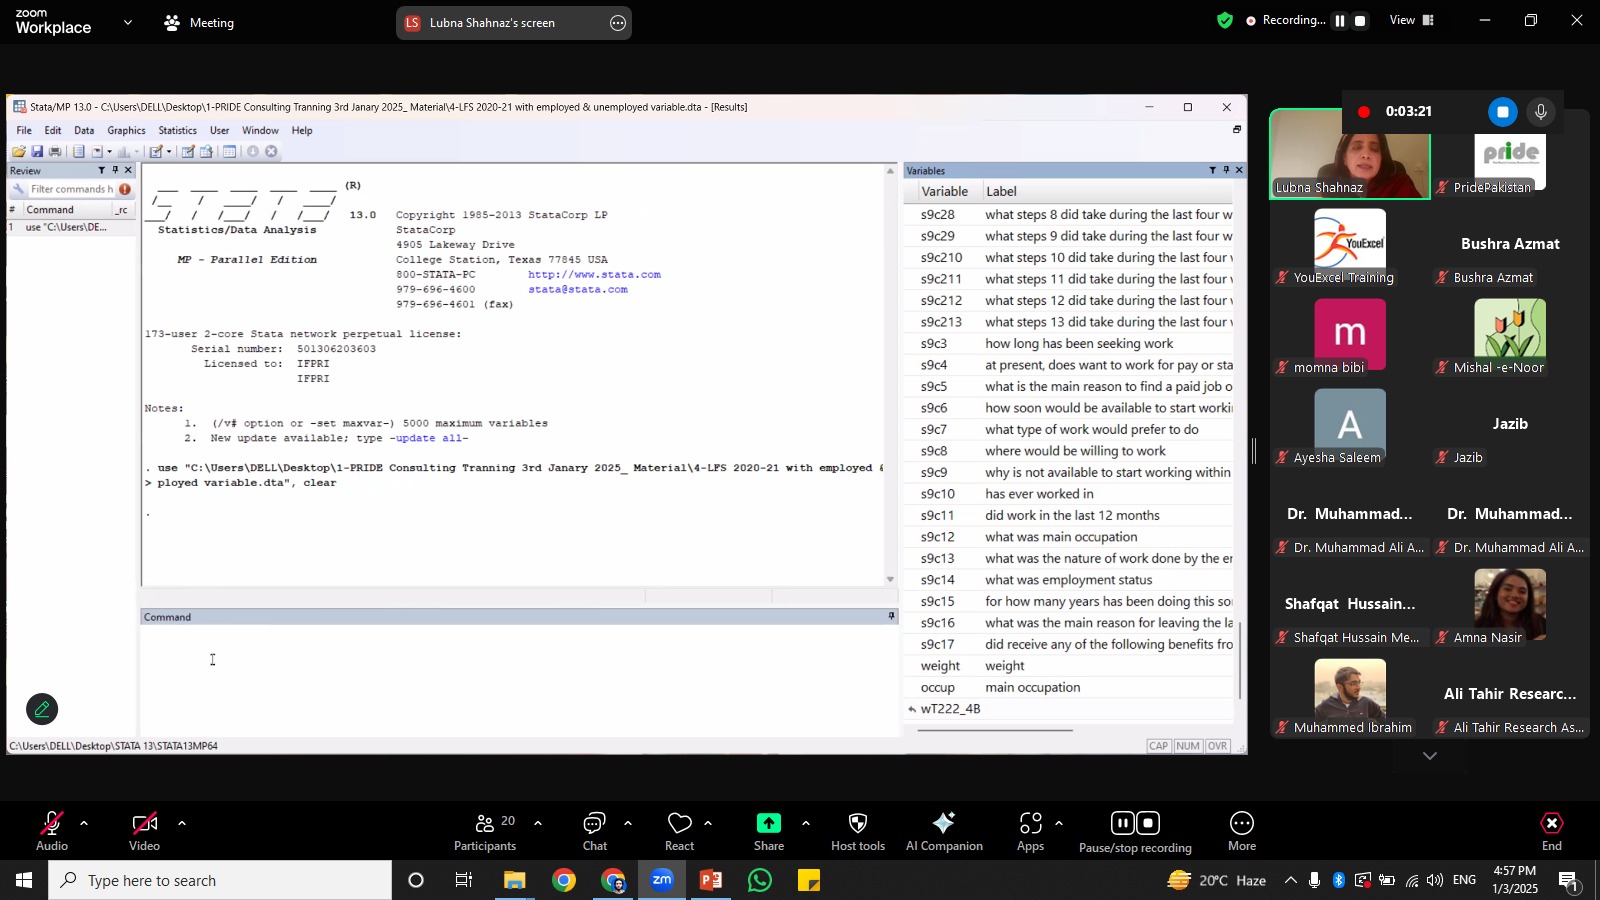Image resolution: width=1600 pixels, height=900 pixels.
Task: Toggle the Command window pin
Action: pos(891,616)
